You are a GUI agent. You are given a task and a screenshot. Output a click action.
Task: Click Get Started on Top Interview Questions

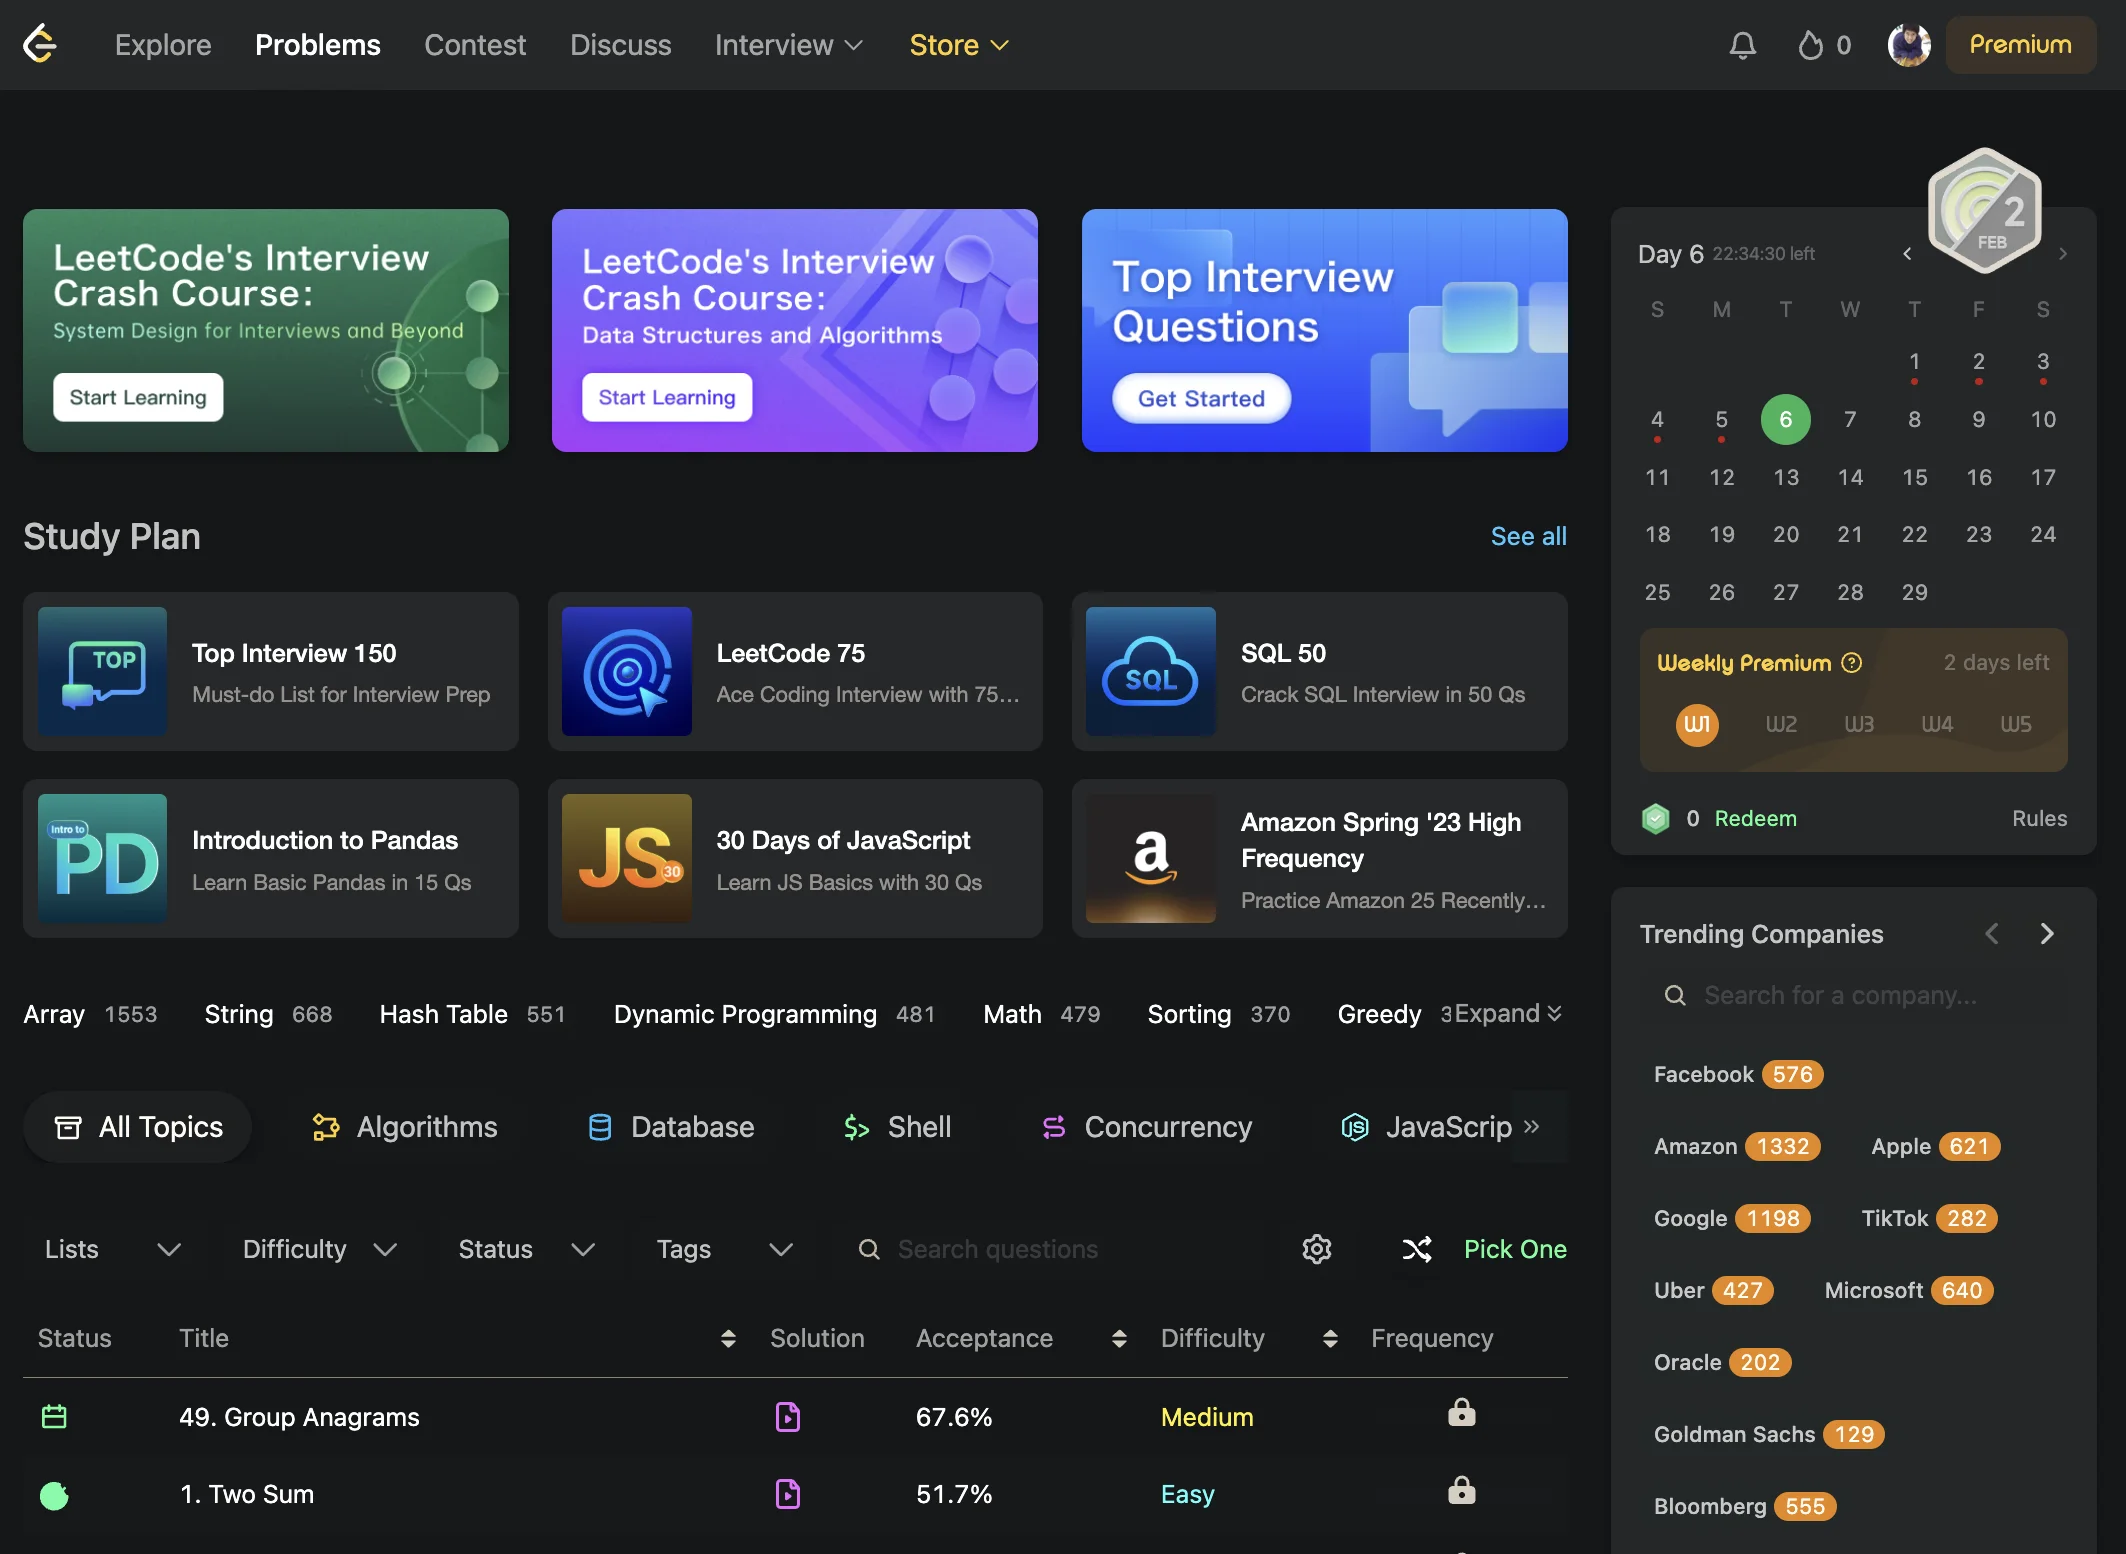click(1201, 399)
